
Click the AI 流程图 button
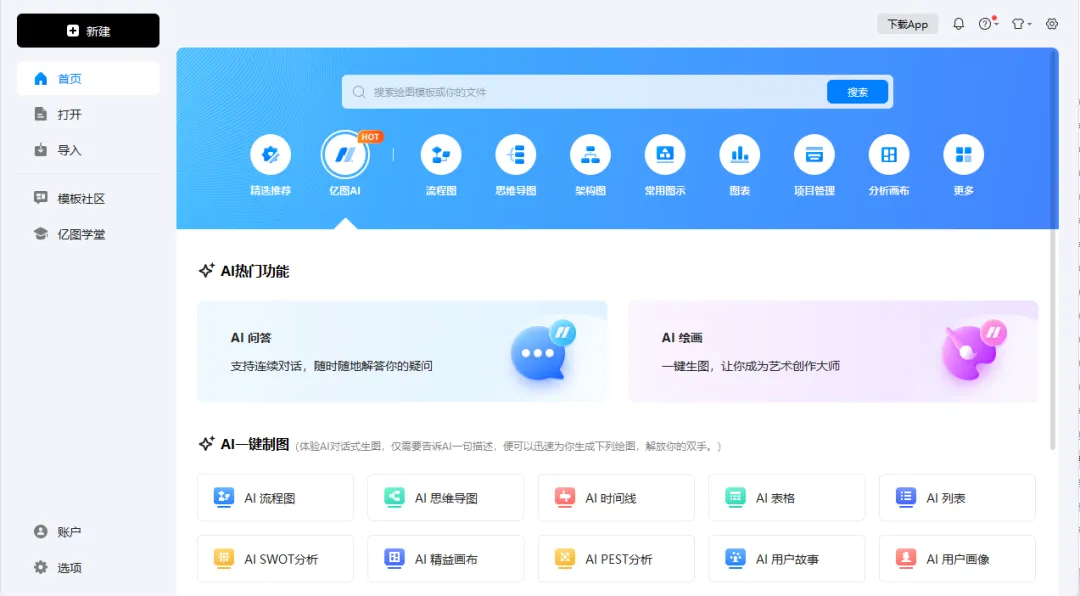tap(276, 497)
